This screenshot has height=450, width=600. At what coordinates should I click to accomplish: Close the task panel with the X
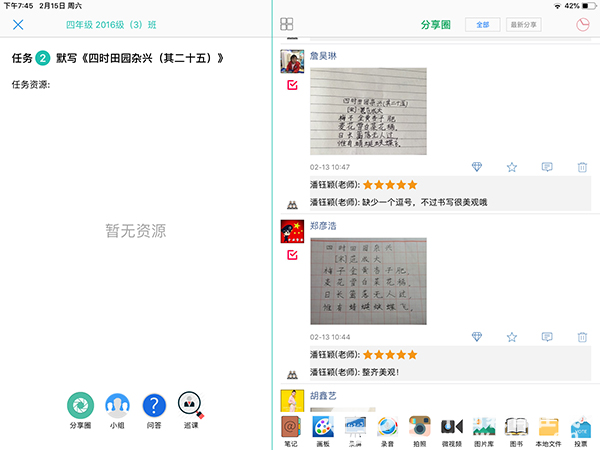(x=18, y=24)
